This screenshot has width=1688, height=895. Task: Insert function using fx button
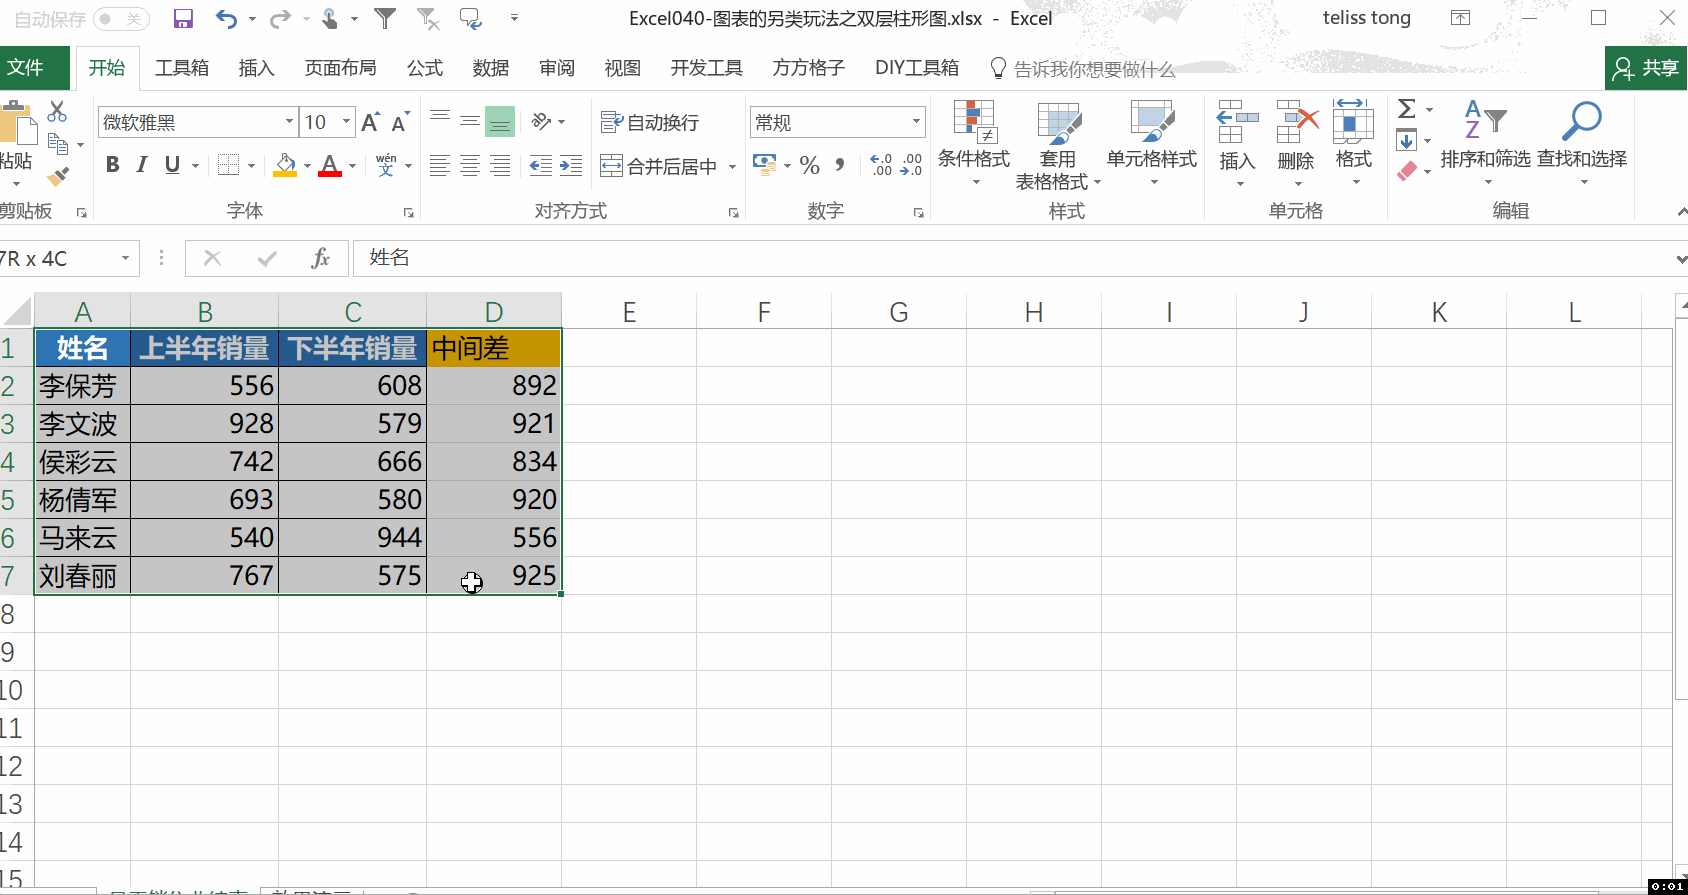(x=320, y=258)
